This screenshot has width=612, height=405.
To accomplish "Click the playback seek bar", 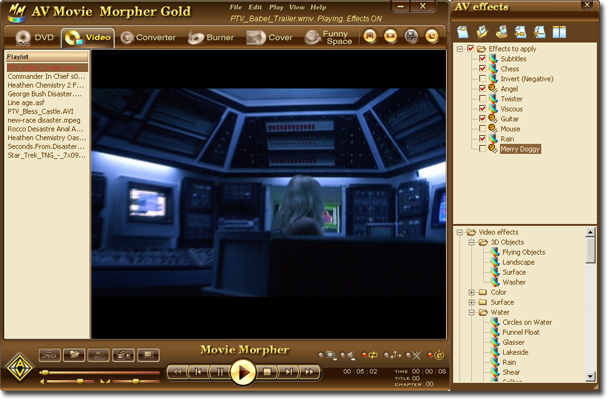I will tap(100, 373).
